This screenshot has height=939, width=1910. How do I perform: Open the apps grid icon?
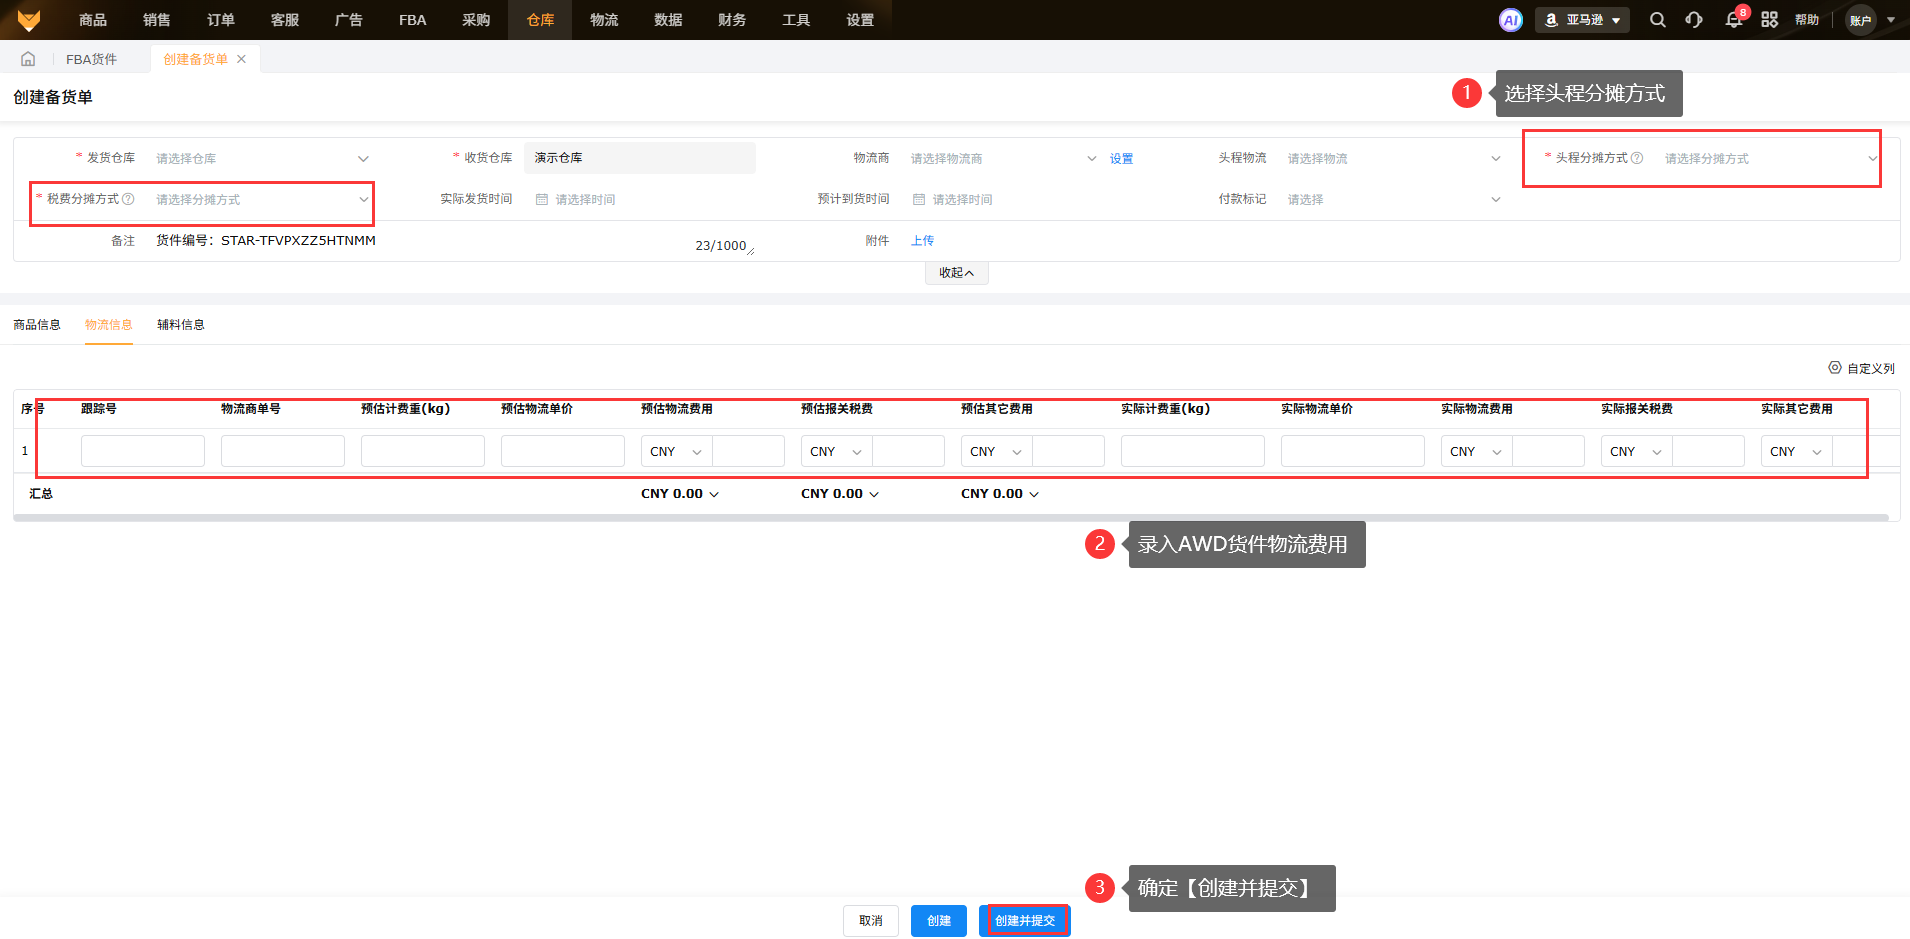[x=1769, y=20]
